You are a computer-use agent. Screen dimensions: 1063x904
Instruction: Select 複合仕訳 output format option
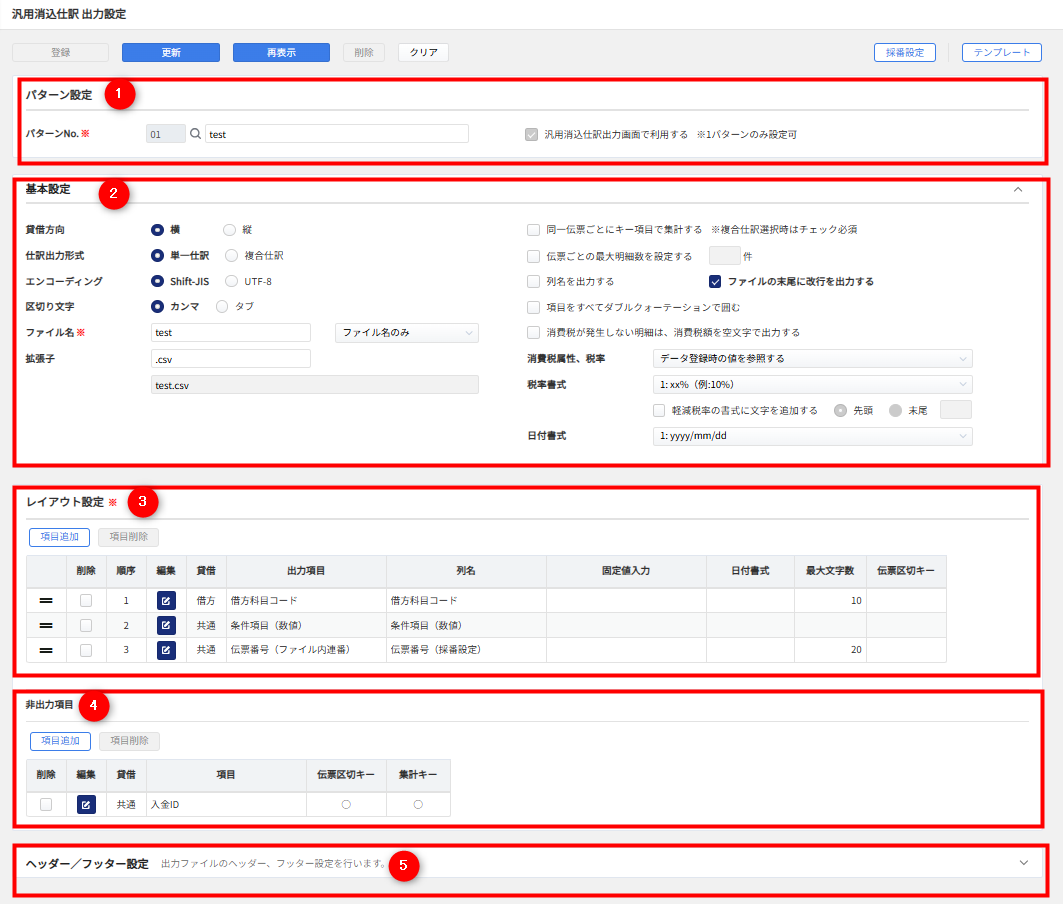click(x=232, y=255)
